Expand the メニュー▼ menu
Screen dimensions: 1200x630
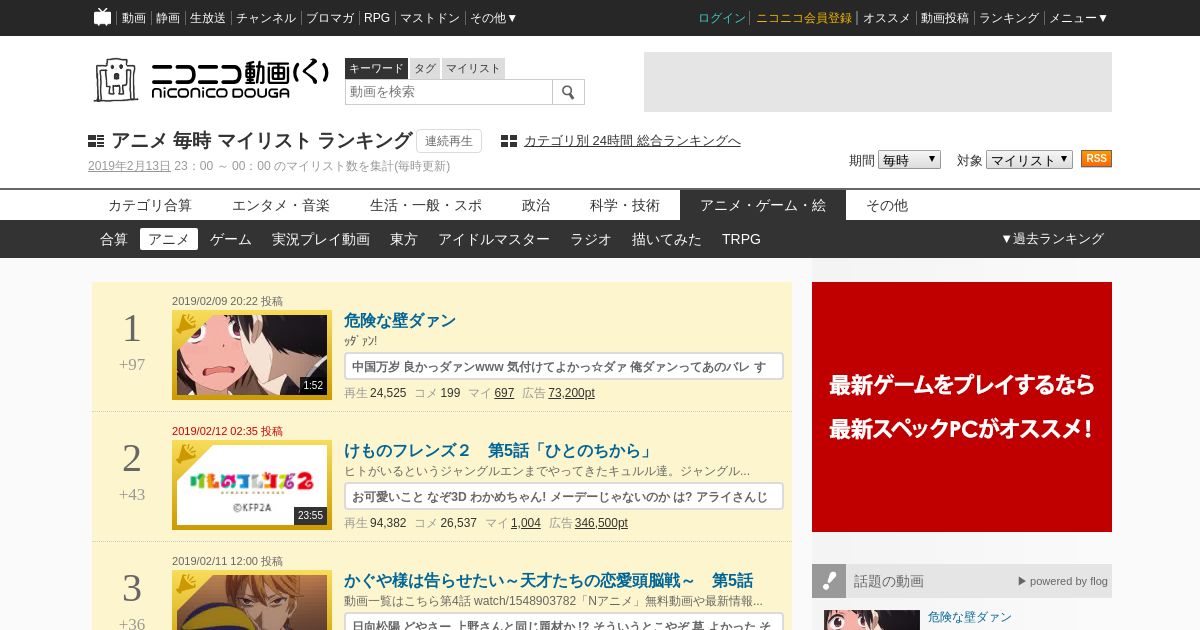coord(1078,18)
